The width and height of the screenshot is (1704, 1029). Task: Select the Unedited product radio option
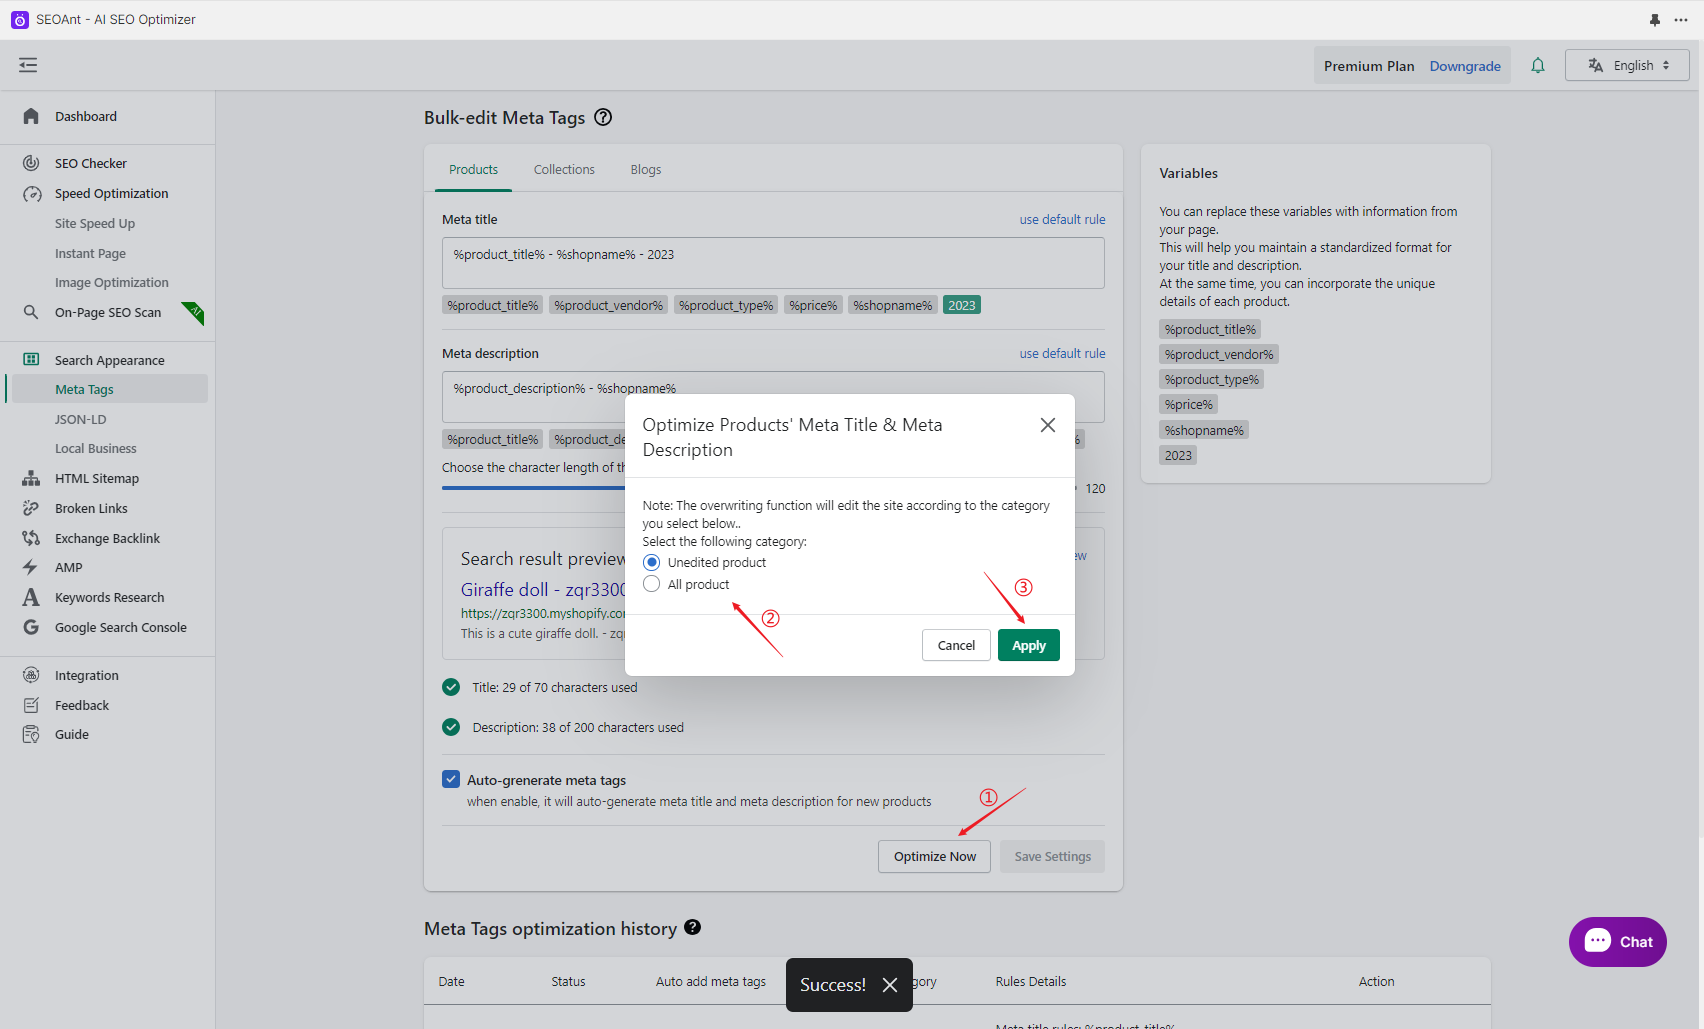pyautogui.click(x=651, y=562)
